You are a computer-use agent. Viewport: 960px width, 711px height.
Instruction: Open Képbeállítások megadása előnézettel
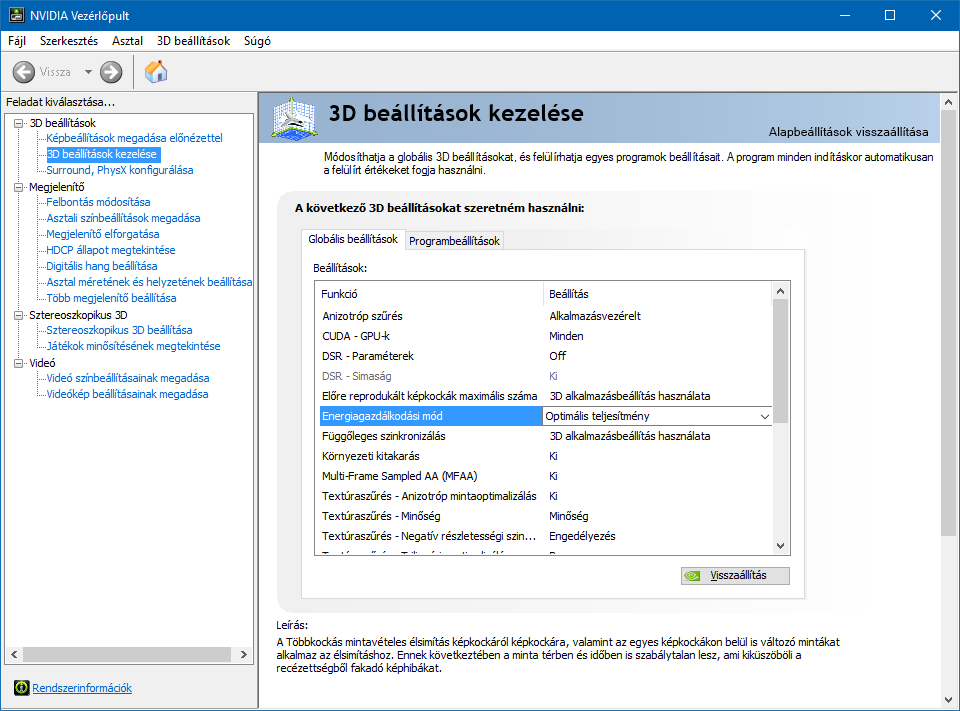(x=134, y=138)
